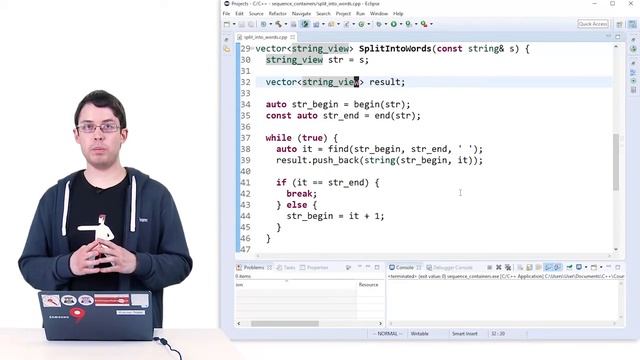Image resolution: width=640 pixels, height=360 pixels.
Task: Open the Run menu
Action: 360,13
